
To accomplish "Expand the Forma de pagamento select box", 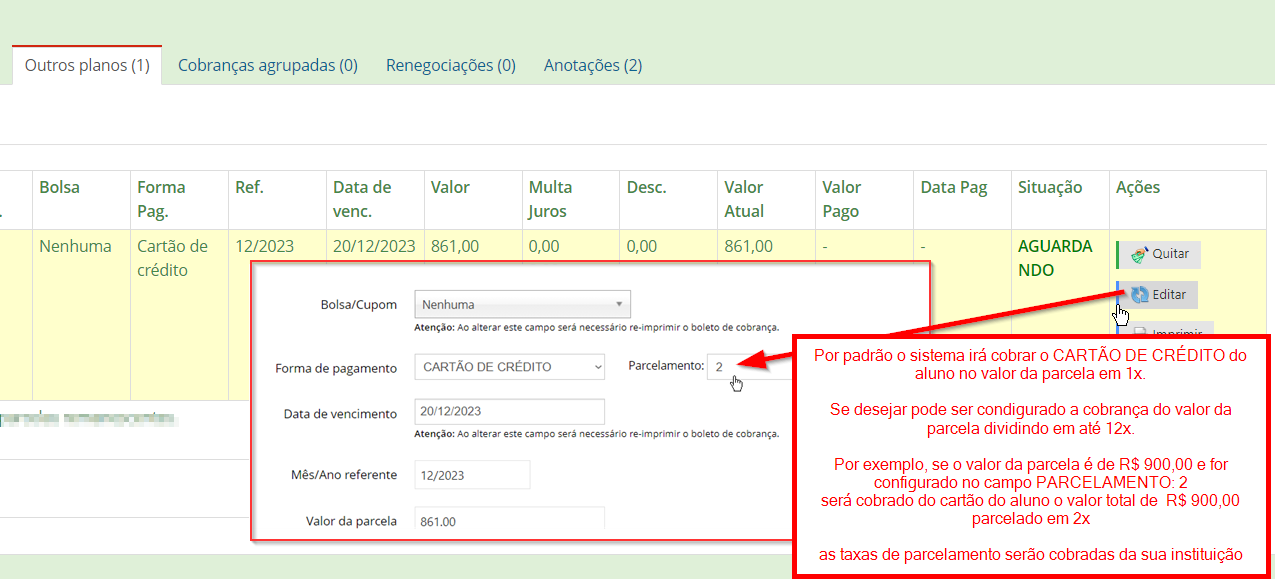I will point(509,367).
